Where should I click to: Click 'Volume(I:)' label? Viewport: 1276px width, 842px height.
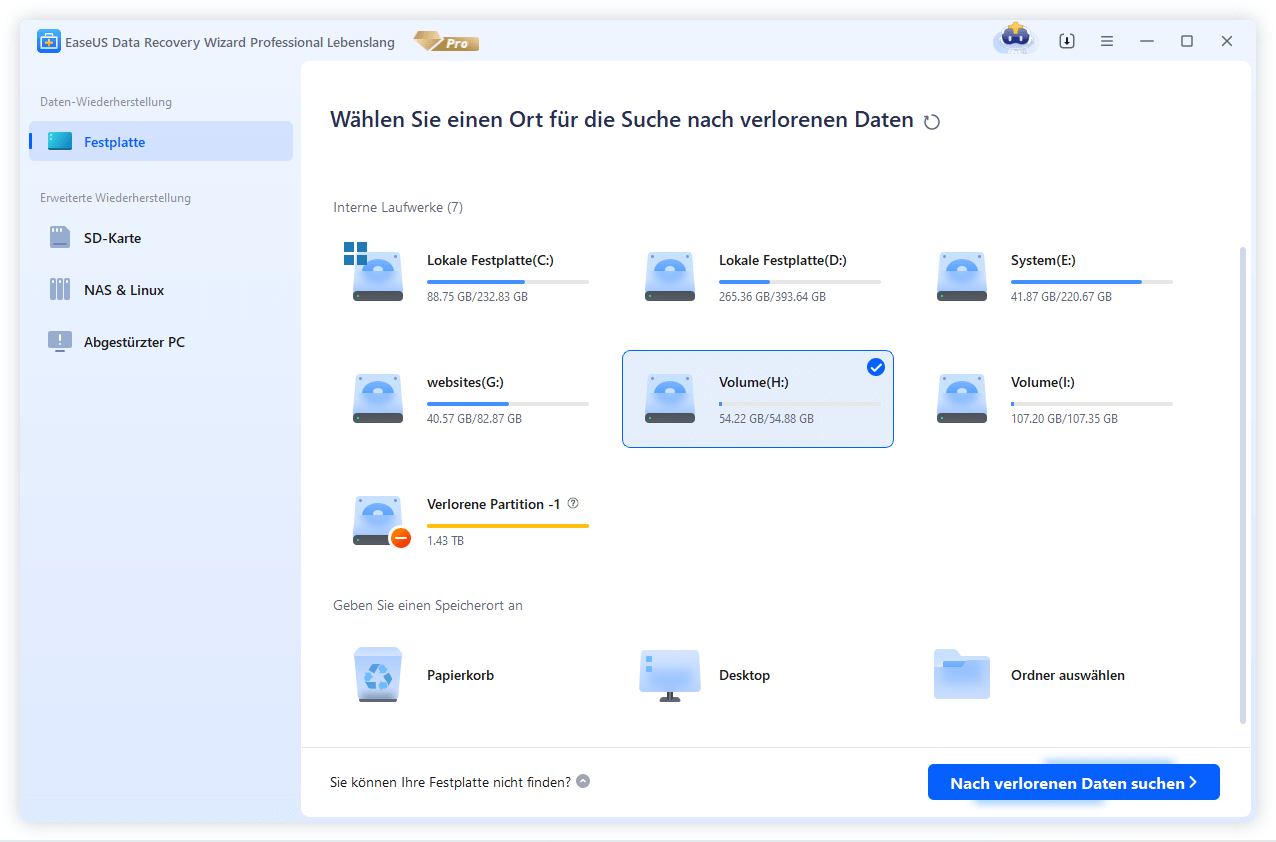[x=1043, y=382]
